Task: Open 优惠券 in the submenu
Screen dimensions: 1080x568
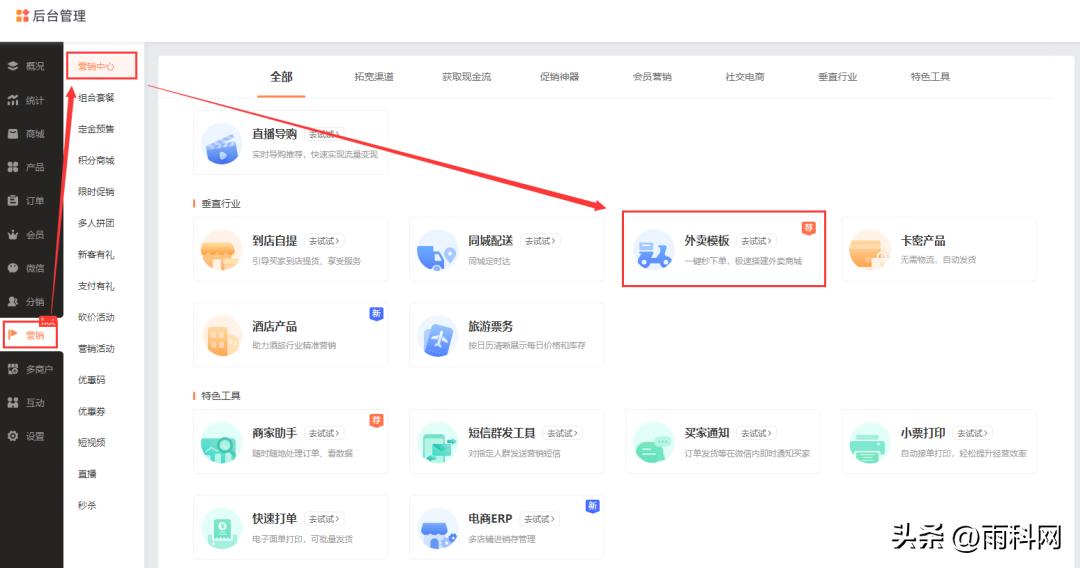Action: pyautogui.click(x=92, y=411)
